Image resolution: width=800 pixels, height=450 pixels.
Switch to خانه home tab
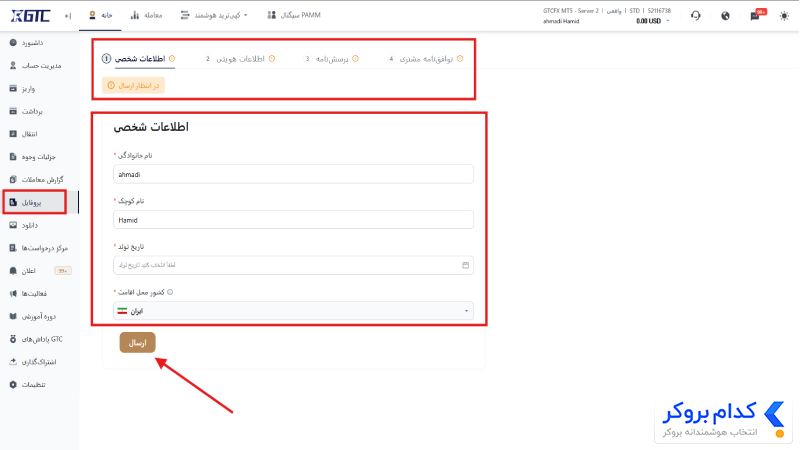coord(101,15)
